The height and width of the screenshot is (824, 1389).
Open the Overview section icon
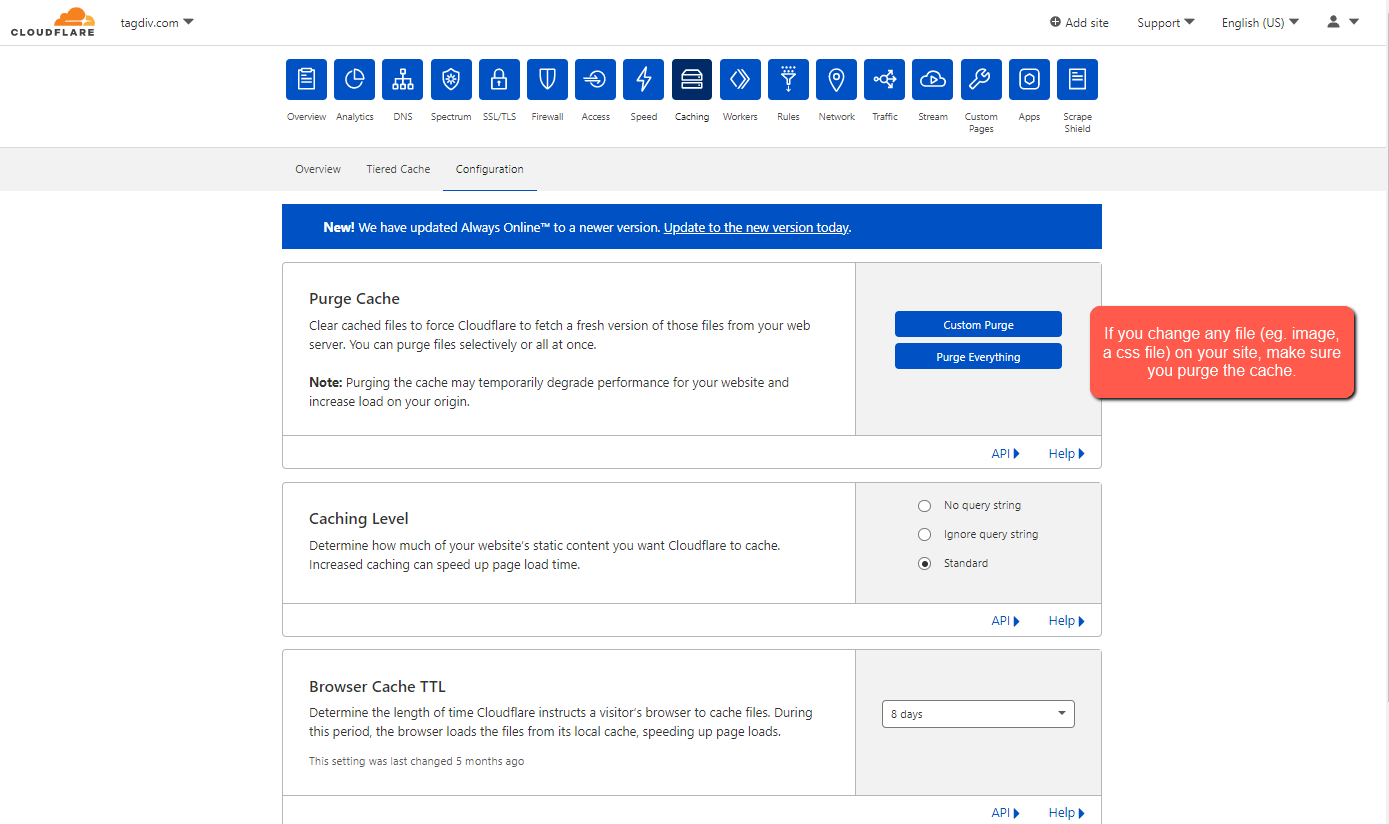click(306, 80)
